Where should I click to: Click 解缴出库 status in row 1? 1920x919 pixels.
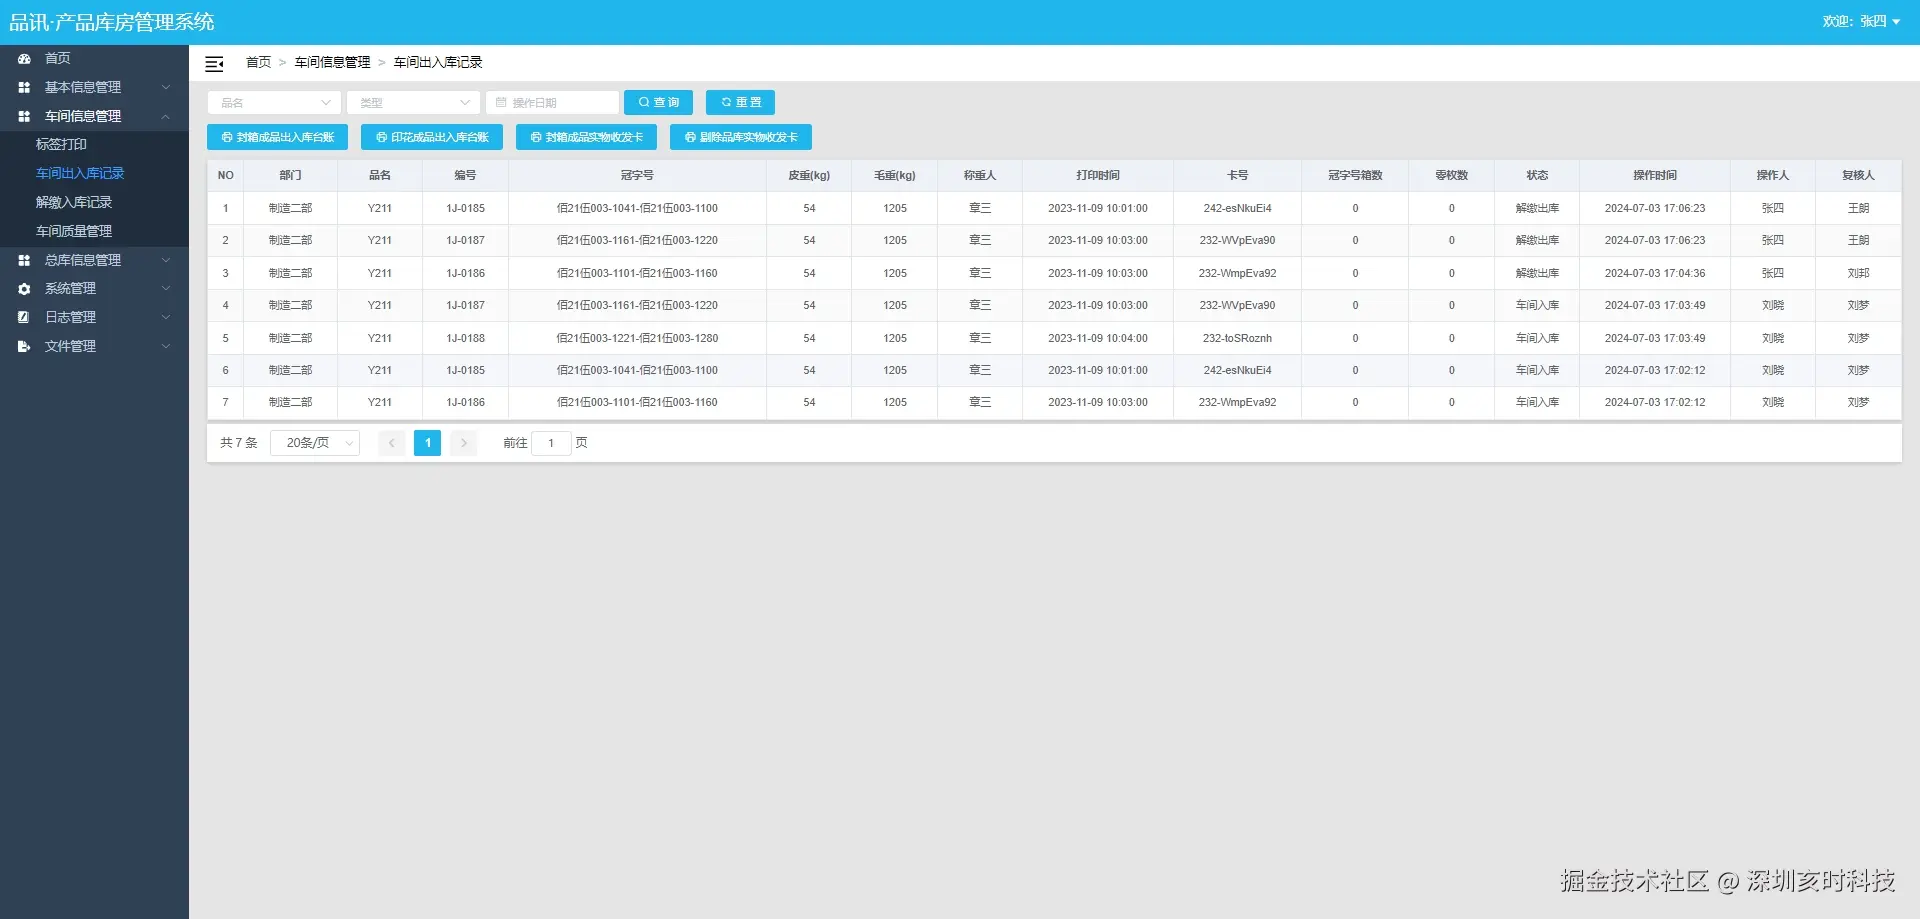click(x=1537, y=209)
